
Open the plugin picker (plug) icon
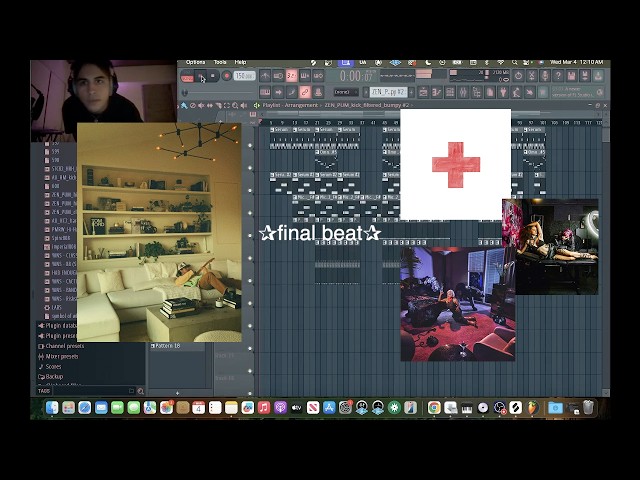click(x=503, y=92)
